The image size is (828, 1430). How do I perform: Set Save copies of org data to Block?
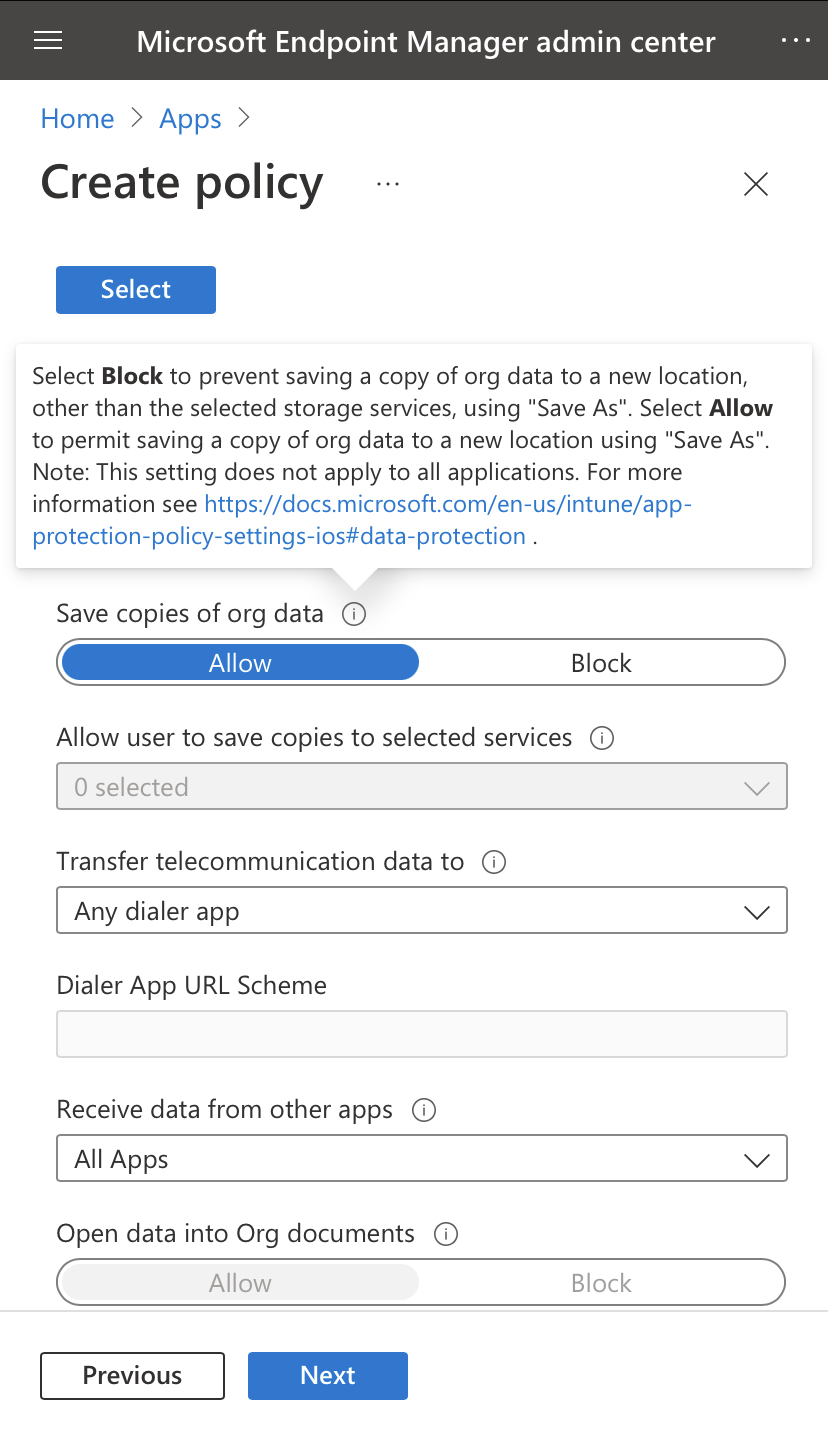[x=600, y=662]
